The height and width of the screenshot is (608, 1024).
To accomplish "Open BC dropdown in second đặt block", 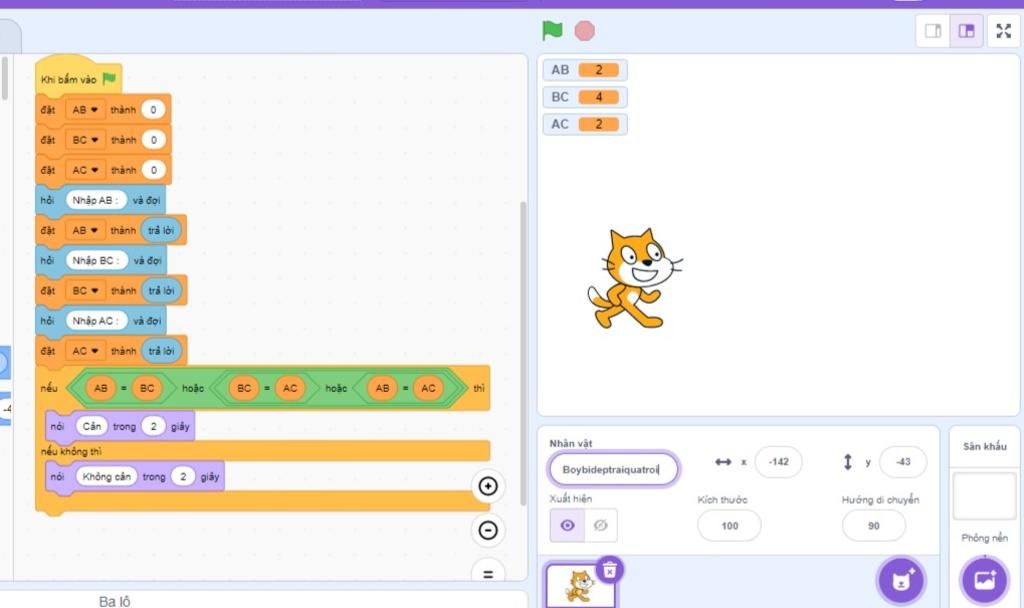I will pyautogui.click(x=86, y=140).
